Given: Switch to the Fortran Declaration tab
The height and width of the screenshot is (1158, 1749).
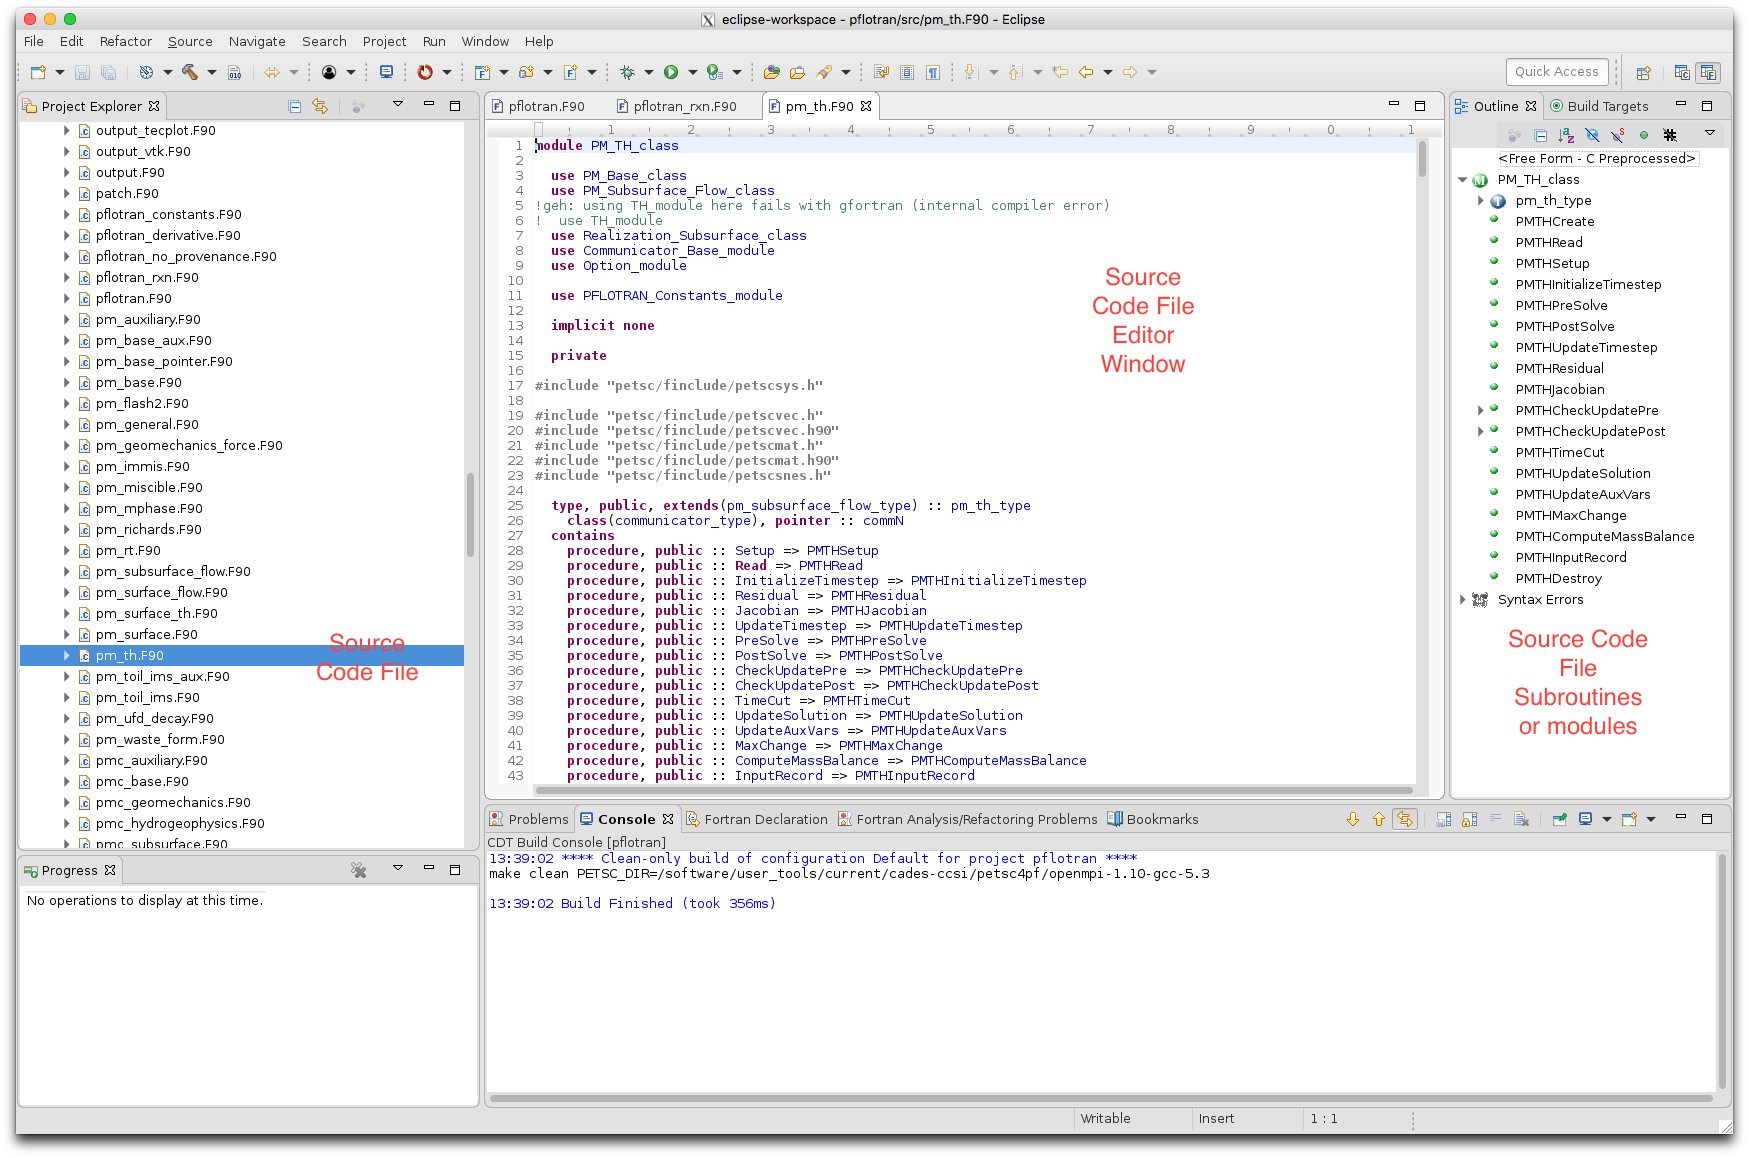Looking at the screenshot, I should (x=765, y=819).
